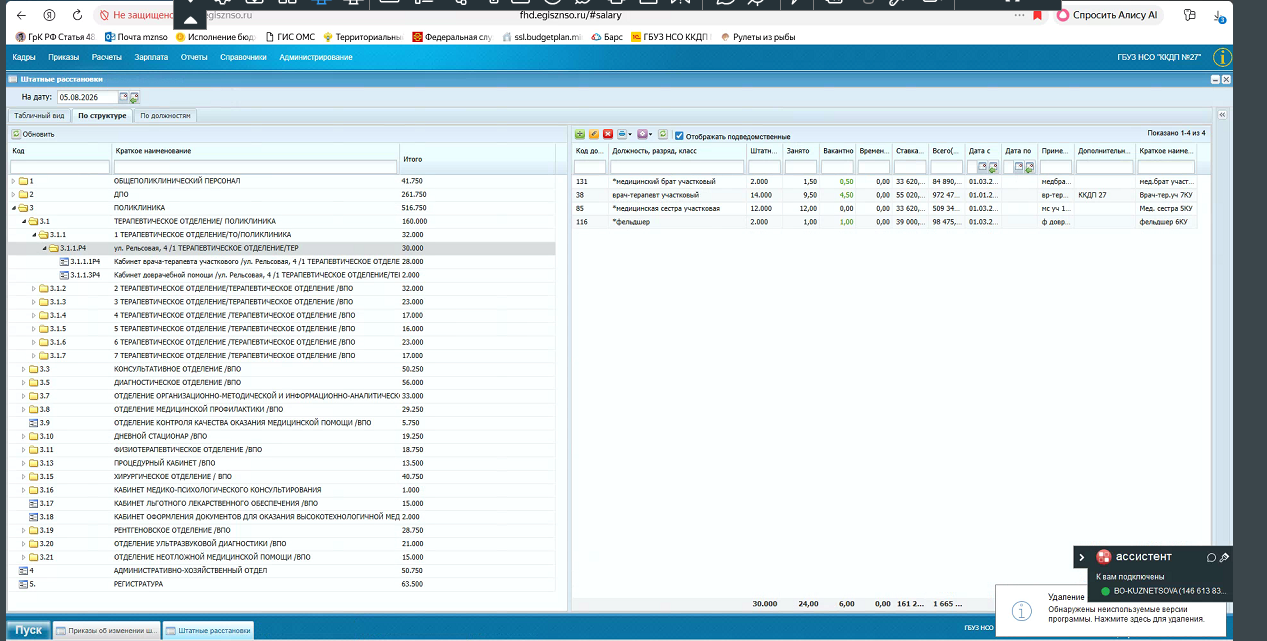The height and width of the screenshot is (641, 1267).
Task: Open calendar icon in Дата по filter
Action: coord(1017,167)
